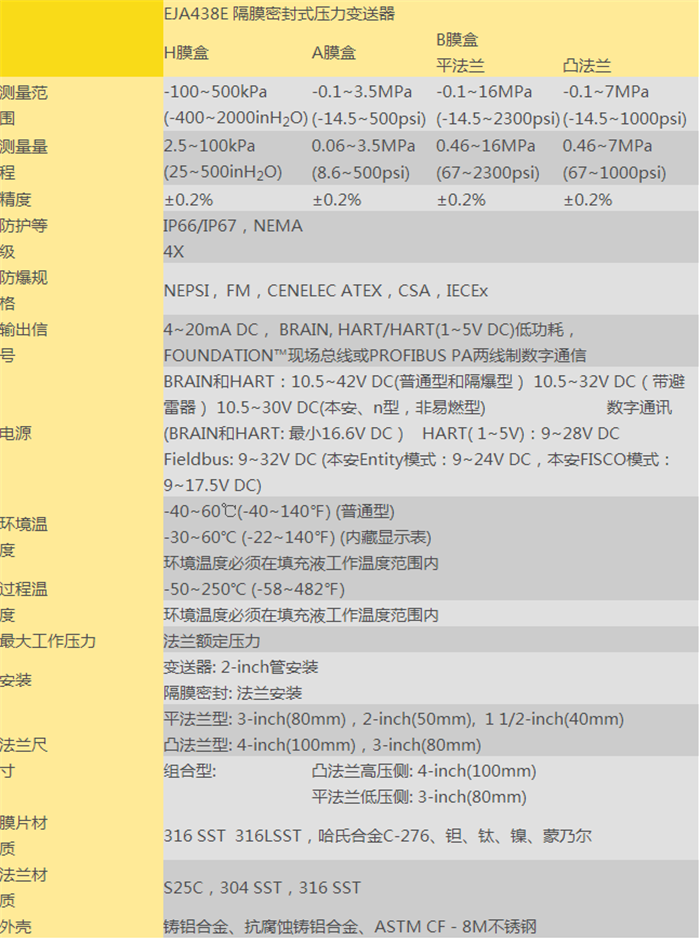Click the -40~60℃ (普通型) line
The height and width of the screenshot is (940, 700).
click(x=279, y=511)
